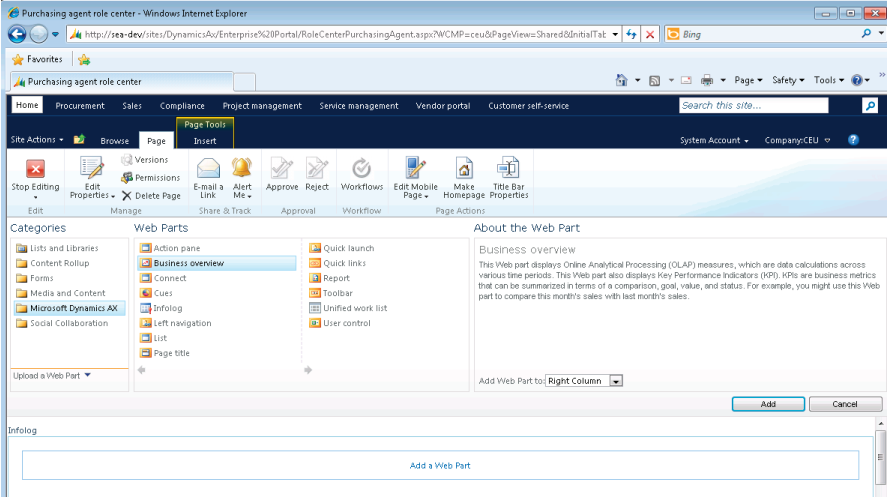Image resolution: width=891 pixels, height=498 pixels.
Task: Select the User control web part
Action: (x=340, y=323)
